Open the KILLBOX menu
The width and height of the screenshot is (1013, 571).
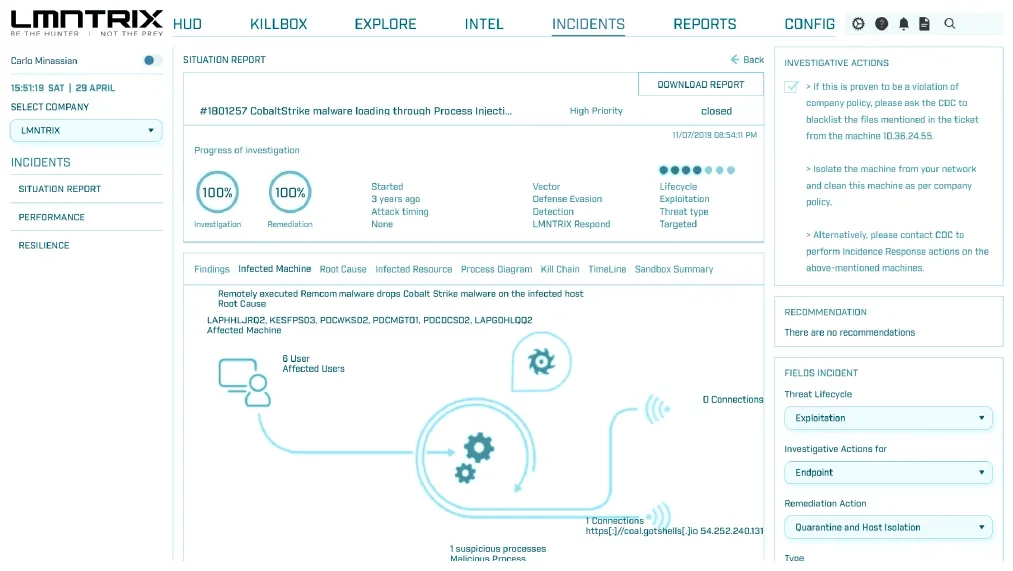click(x=278, y=25)
